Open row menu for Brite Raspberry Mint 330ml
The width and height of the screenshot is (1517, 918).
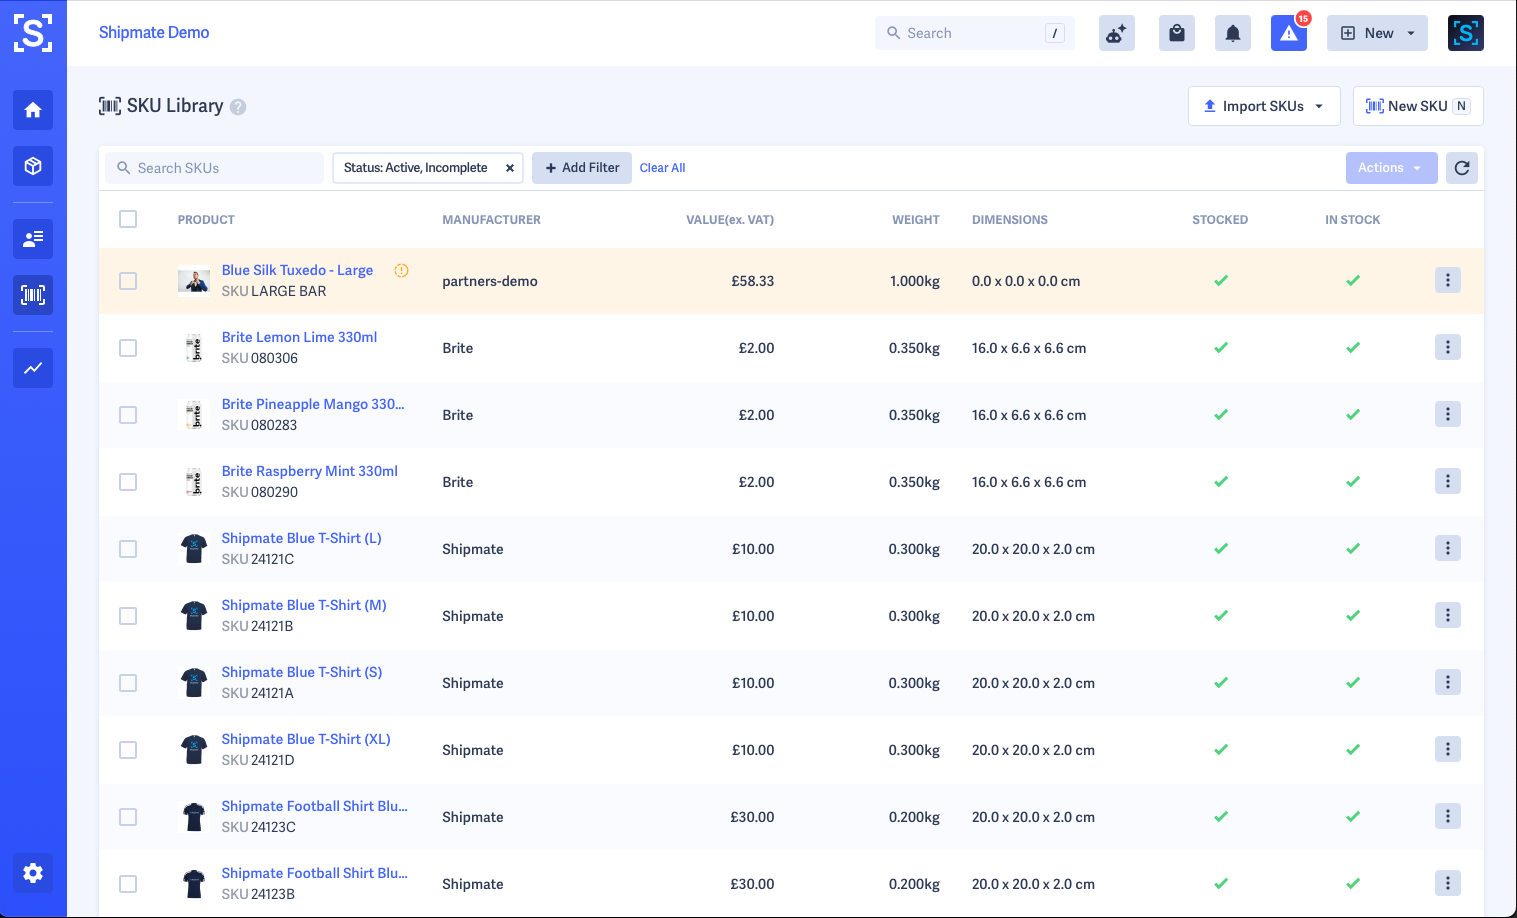point(1448,481)
